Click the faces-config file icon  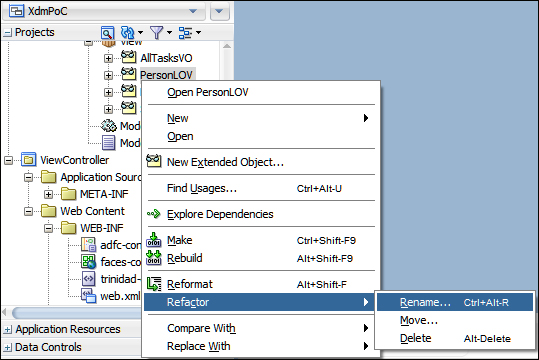88,262
